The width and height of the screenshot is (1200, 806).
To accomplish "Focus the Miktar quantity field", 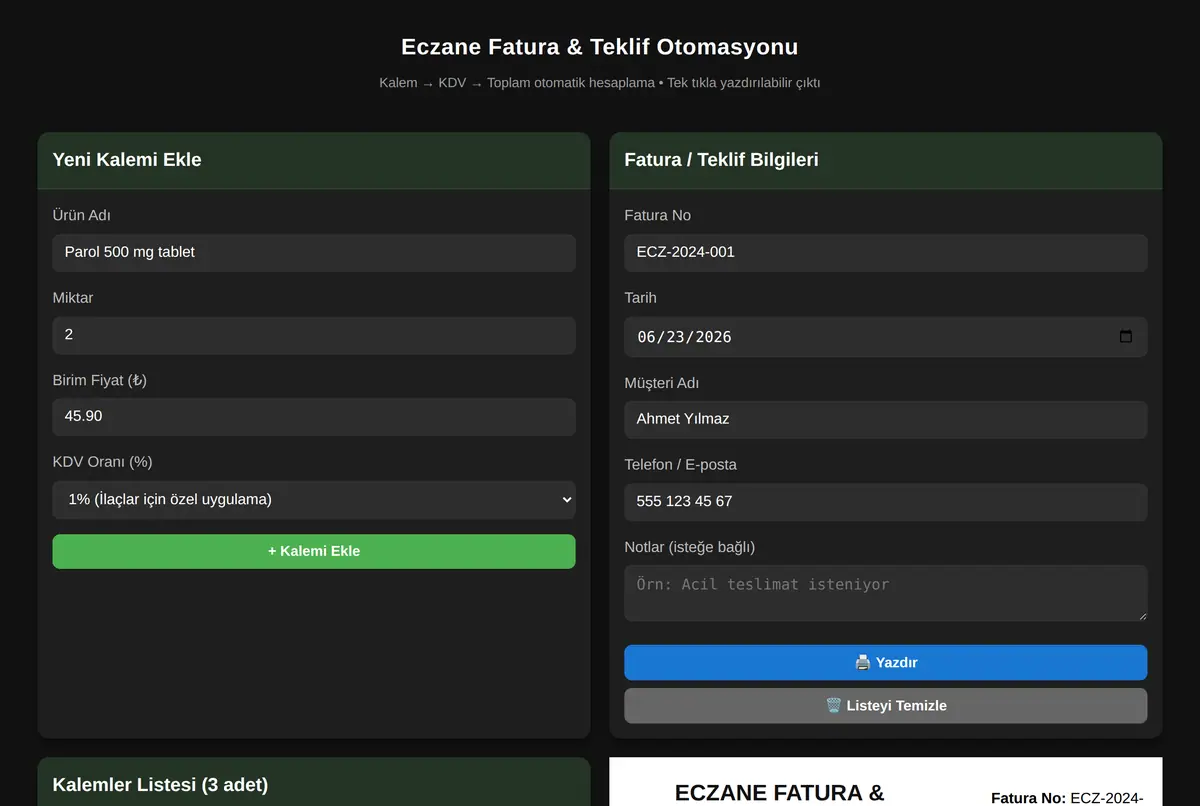I will point(314,335).
